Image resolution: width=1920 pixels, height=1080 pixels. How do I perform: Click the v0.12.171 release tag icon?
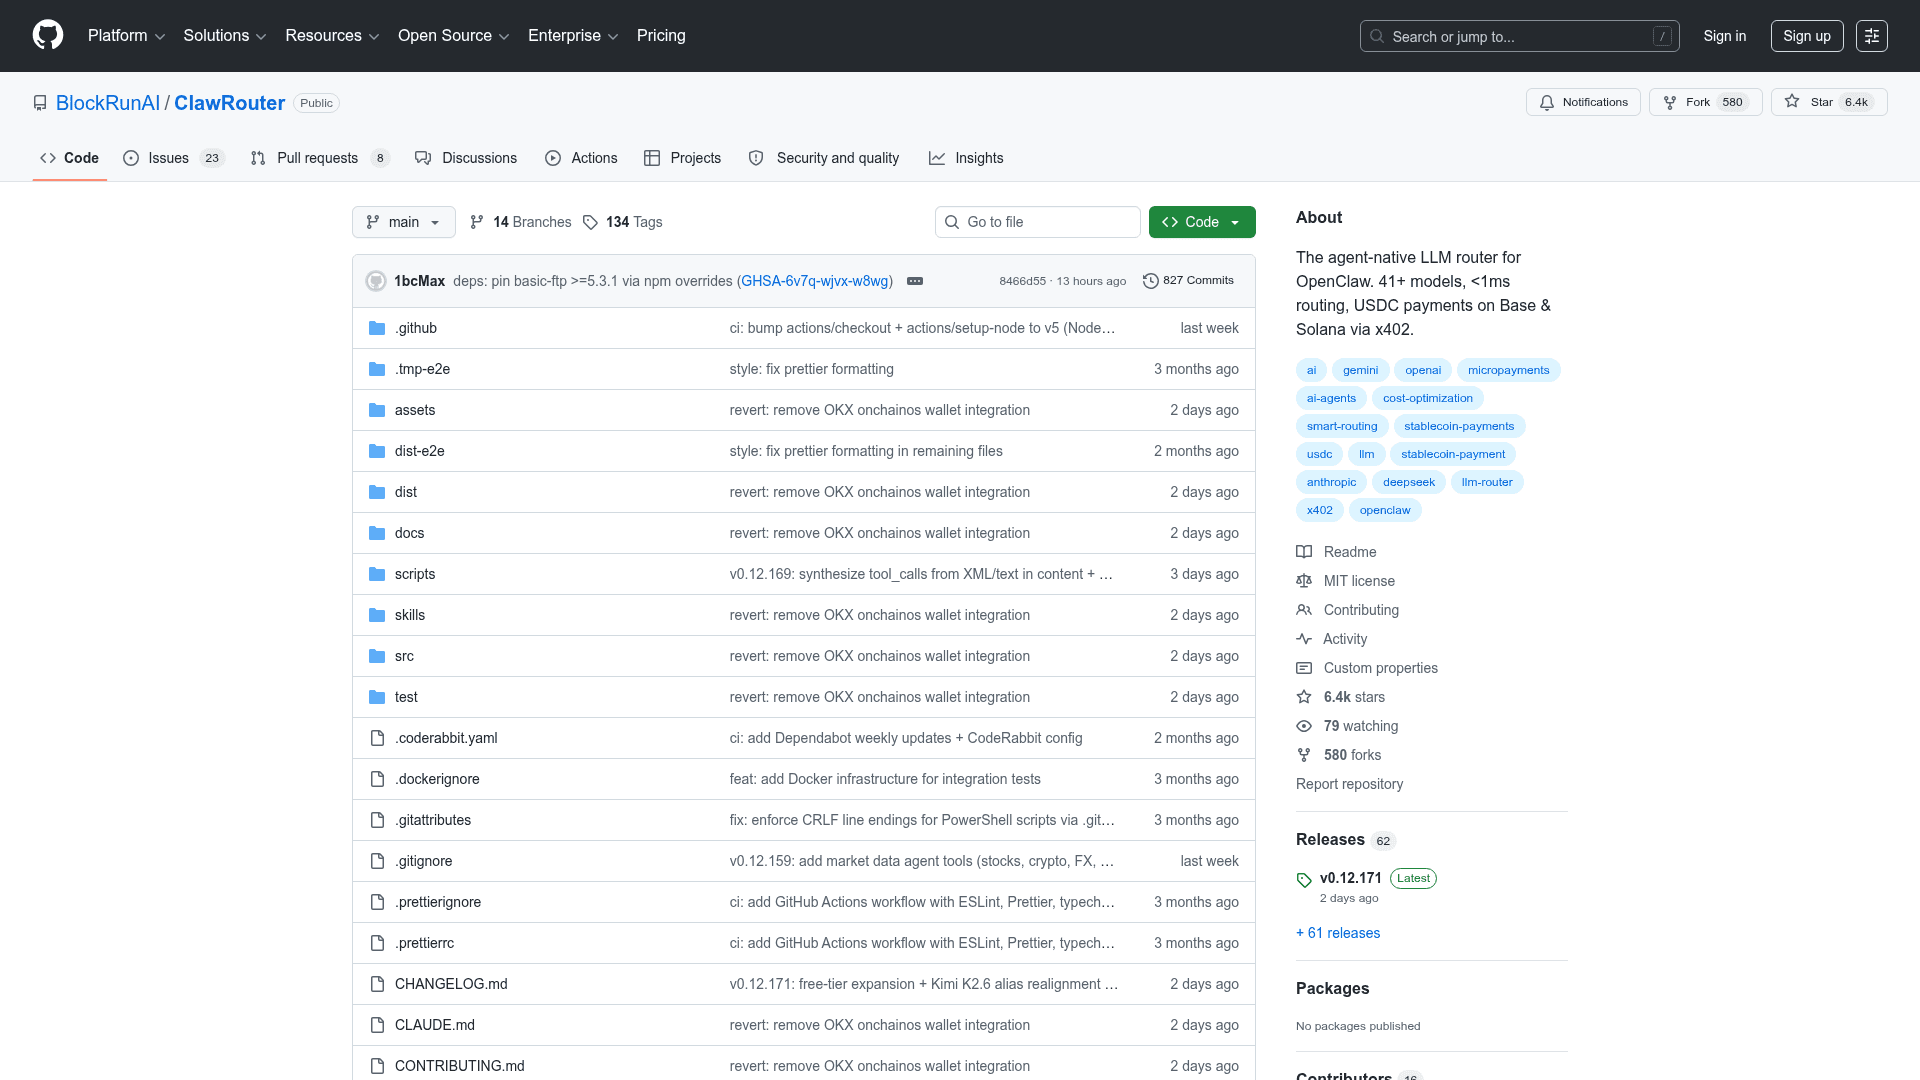[1304, 880]
